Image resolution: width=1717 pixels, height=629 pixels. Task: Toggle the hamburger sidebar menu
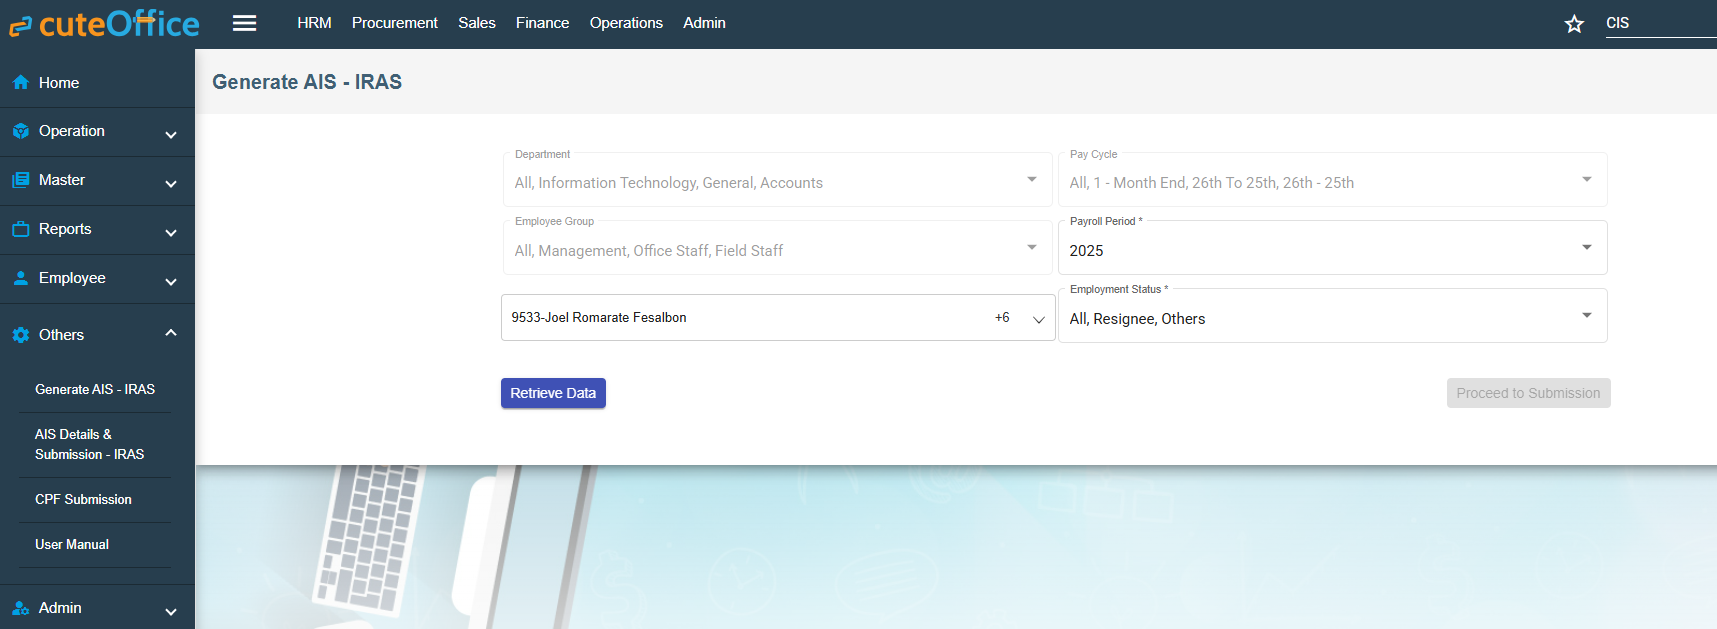[x=244, y=23]
